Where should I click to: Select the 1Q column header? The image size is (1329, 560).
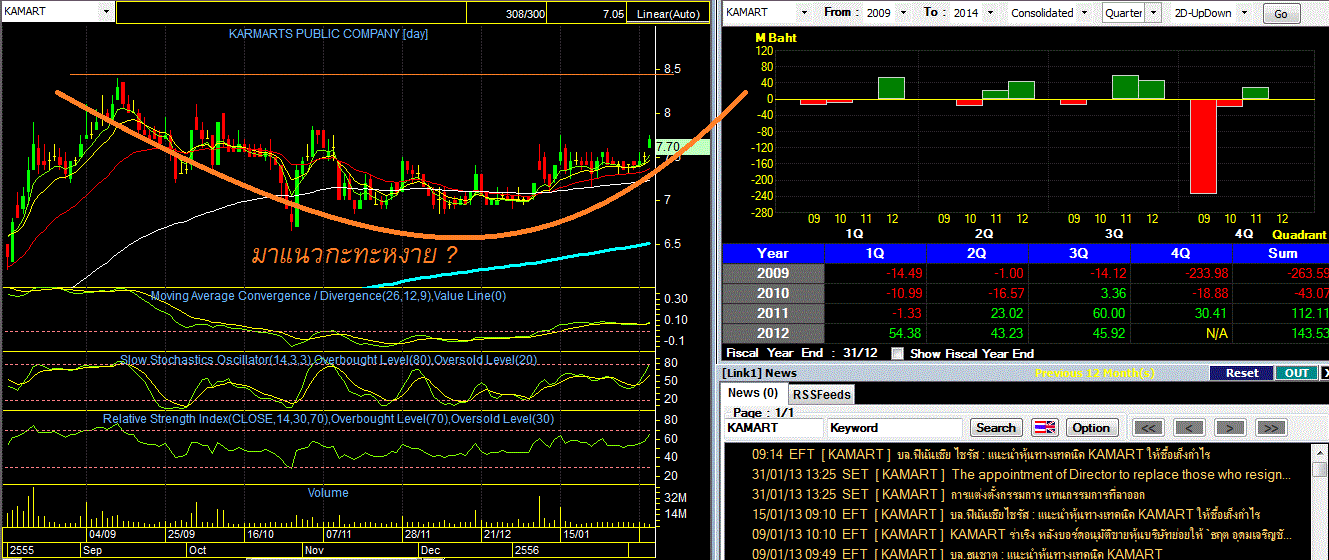coord(874,253)
